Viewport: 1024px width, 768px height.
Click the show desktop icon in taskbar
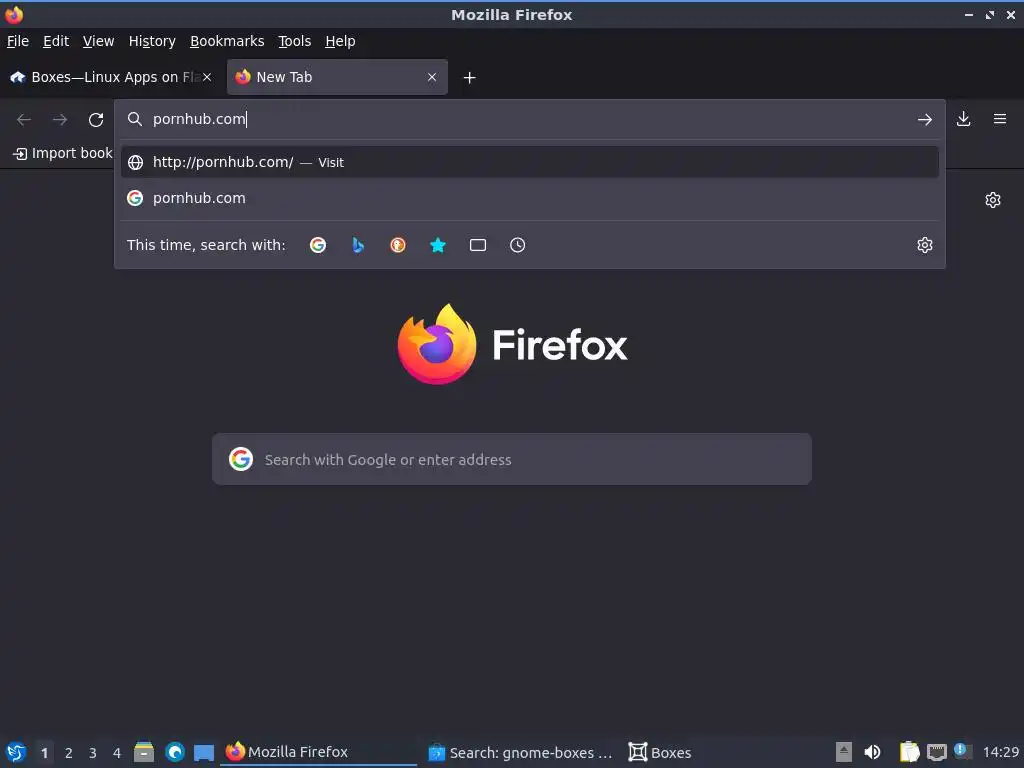[x=204, y=753]
